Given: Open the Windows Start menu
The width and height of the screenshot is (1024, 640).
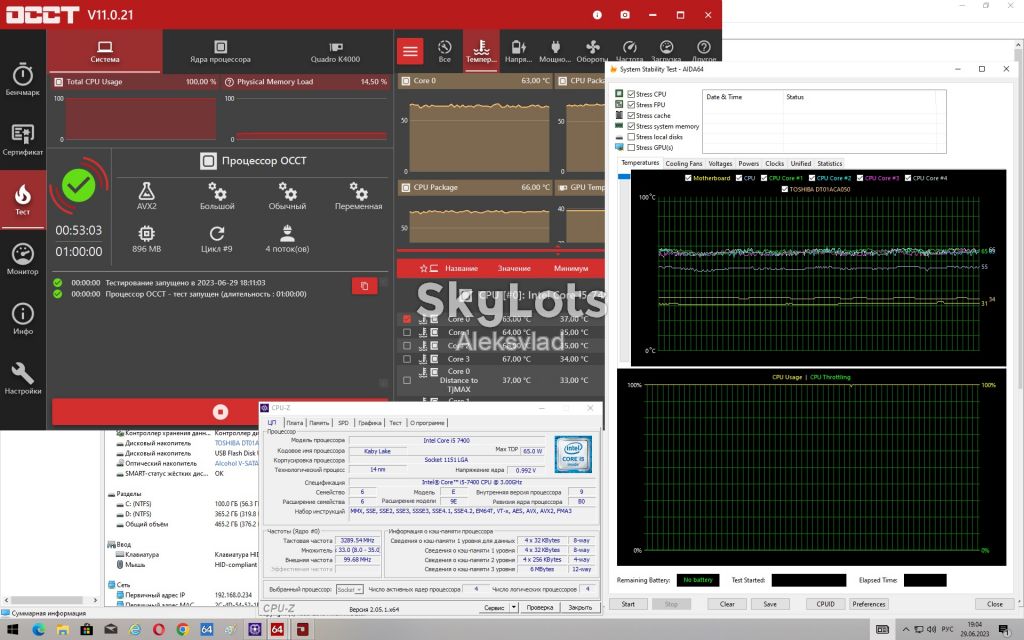Looking at the screenshot, I should (12, 630).
